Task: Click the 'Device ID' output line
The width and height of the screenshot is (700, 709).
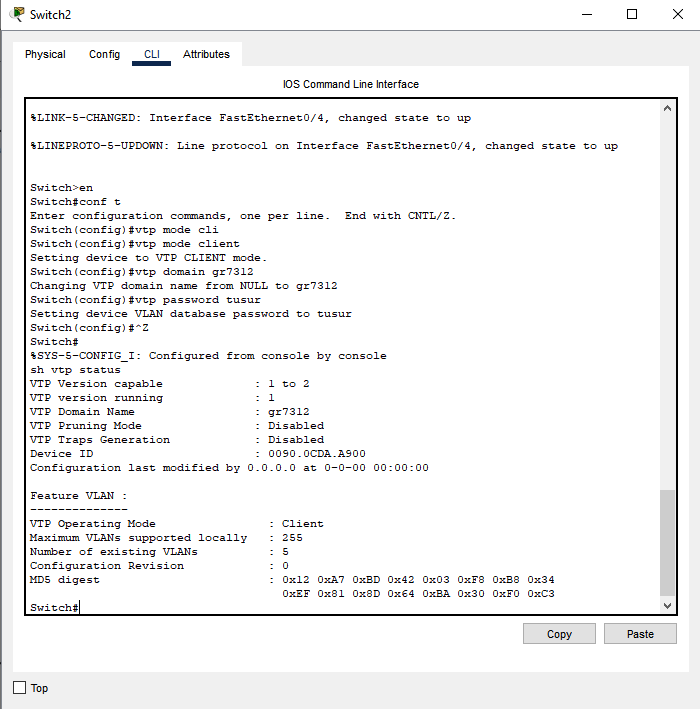Action: (198, 454)
